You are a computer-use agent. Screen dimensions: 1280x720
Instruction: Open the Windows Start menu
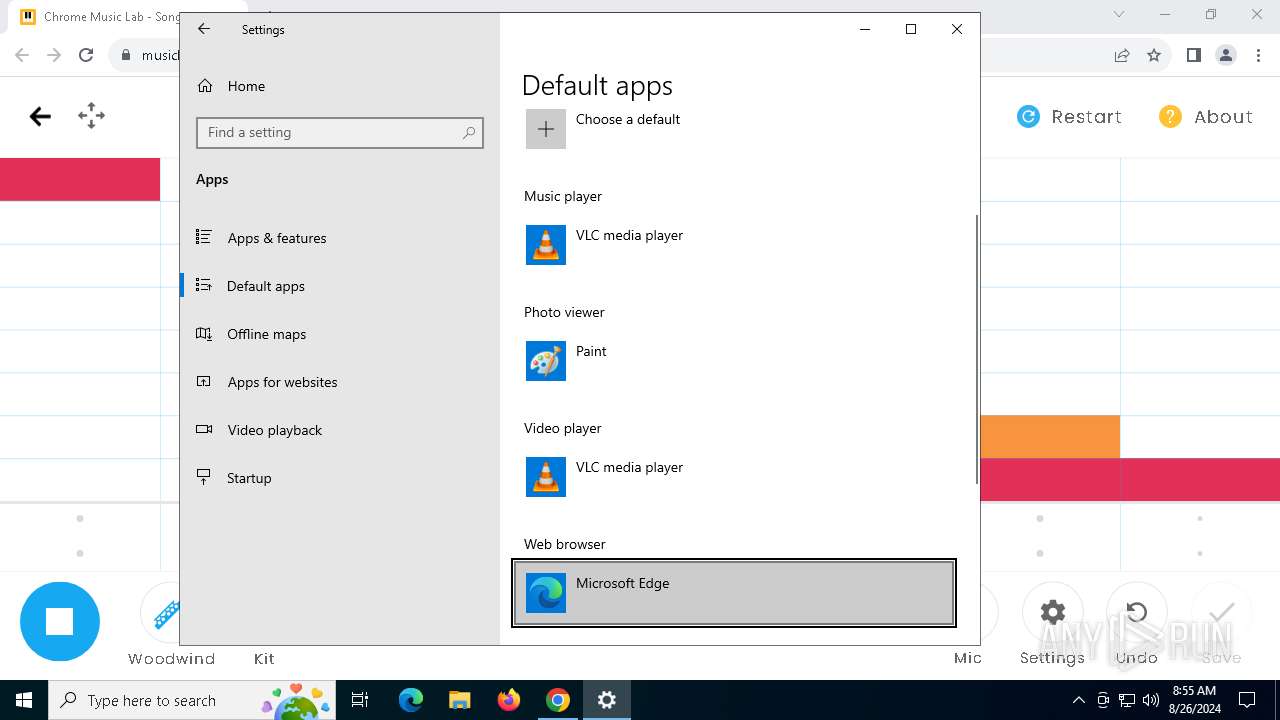tap(24, 700)
